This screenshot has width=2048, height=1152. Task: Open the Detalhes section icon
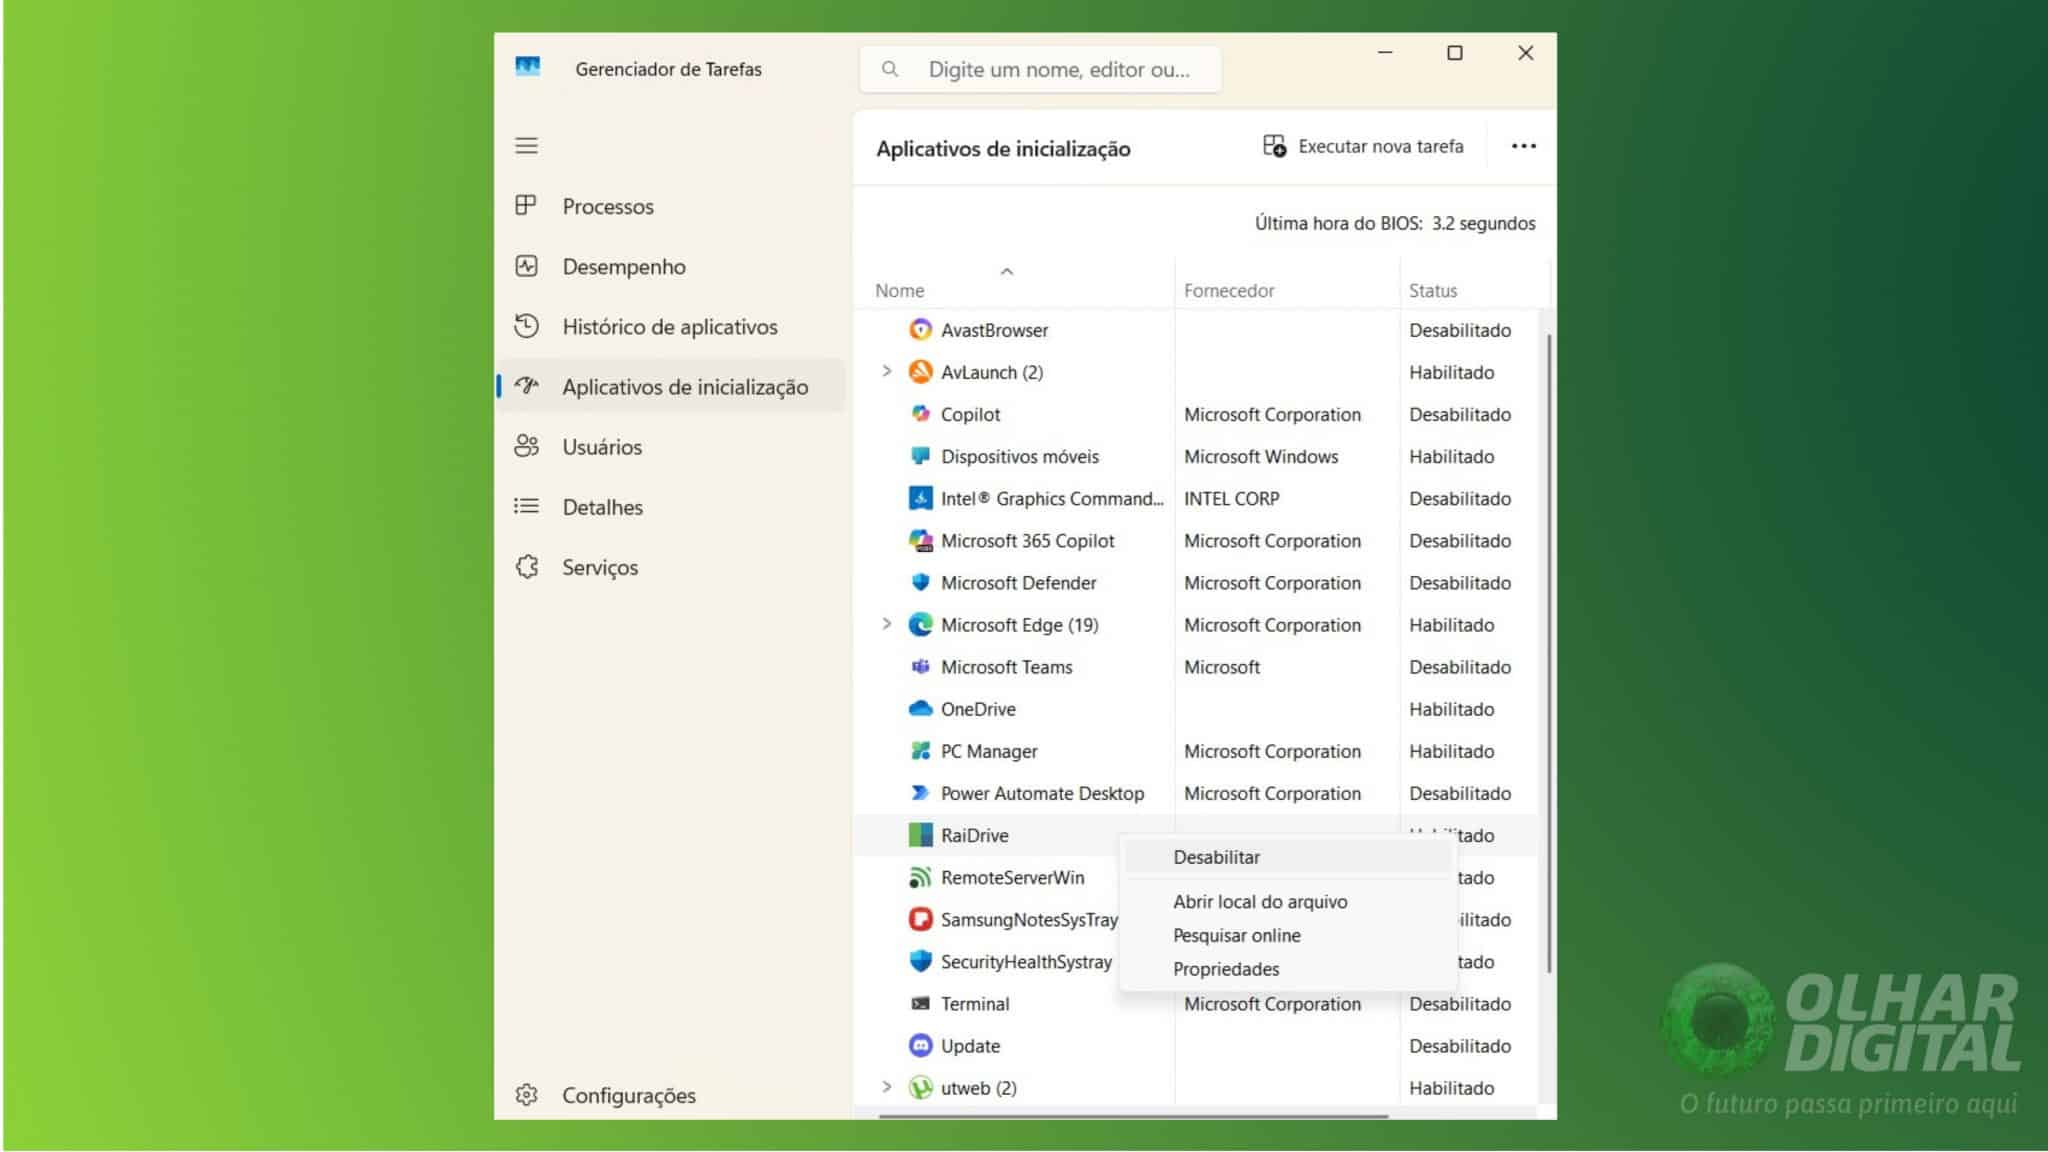pyautogui.click(x=526, y=507)
